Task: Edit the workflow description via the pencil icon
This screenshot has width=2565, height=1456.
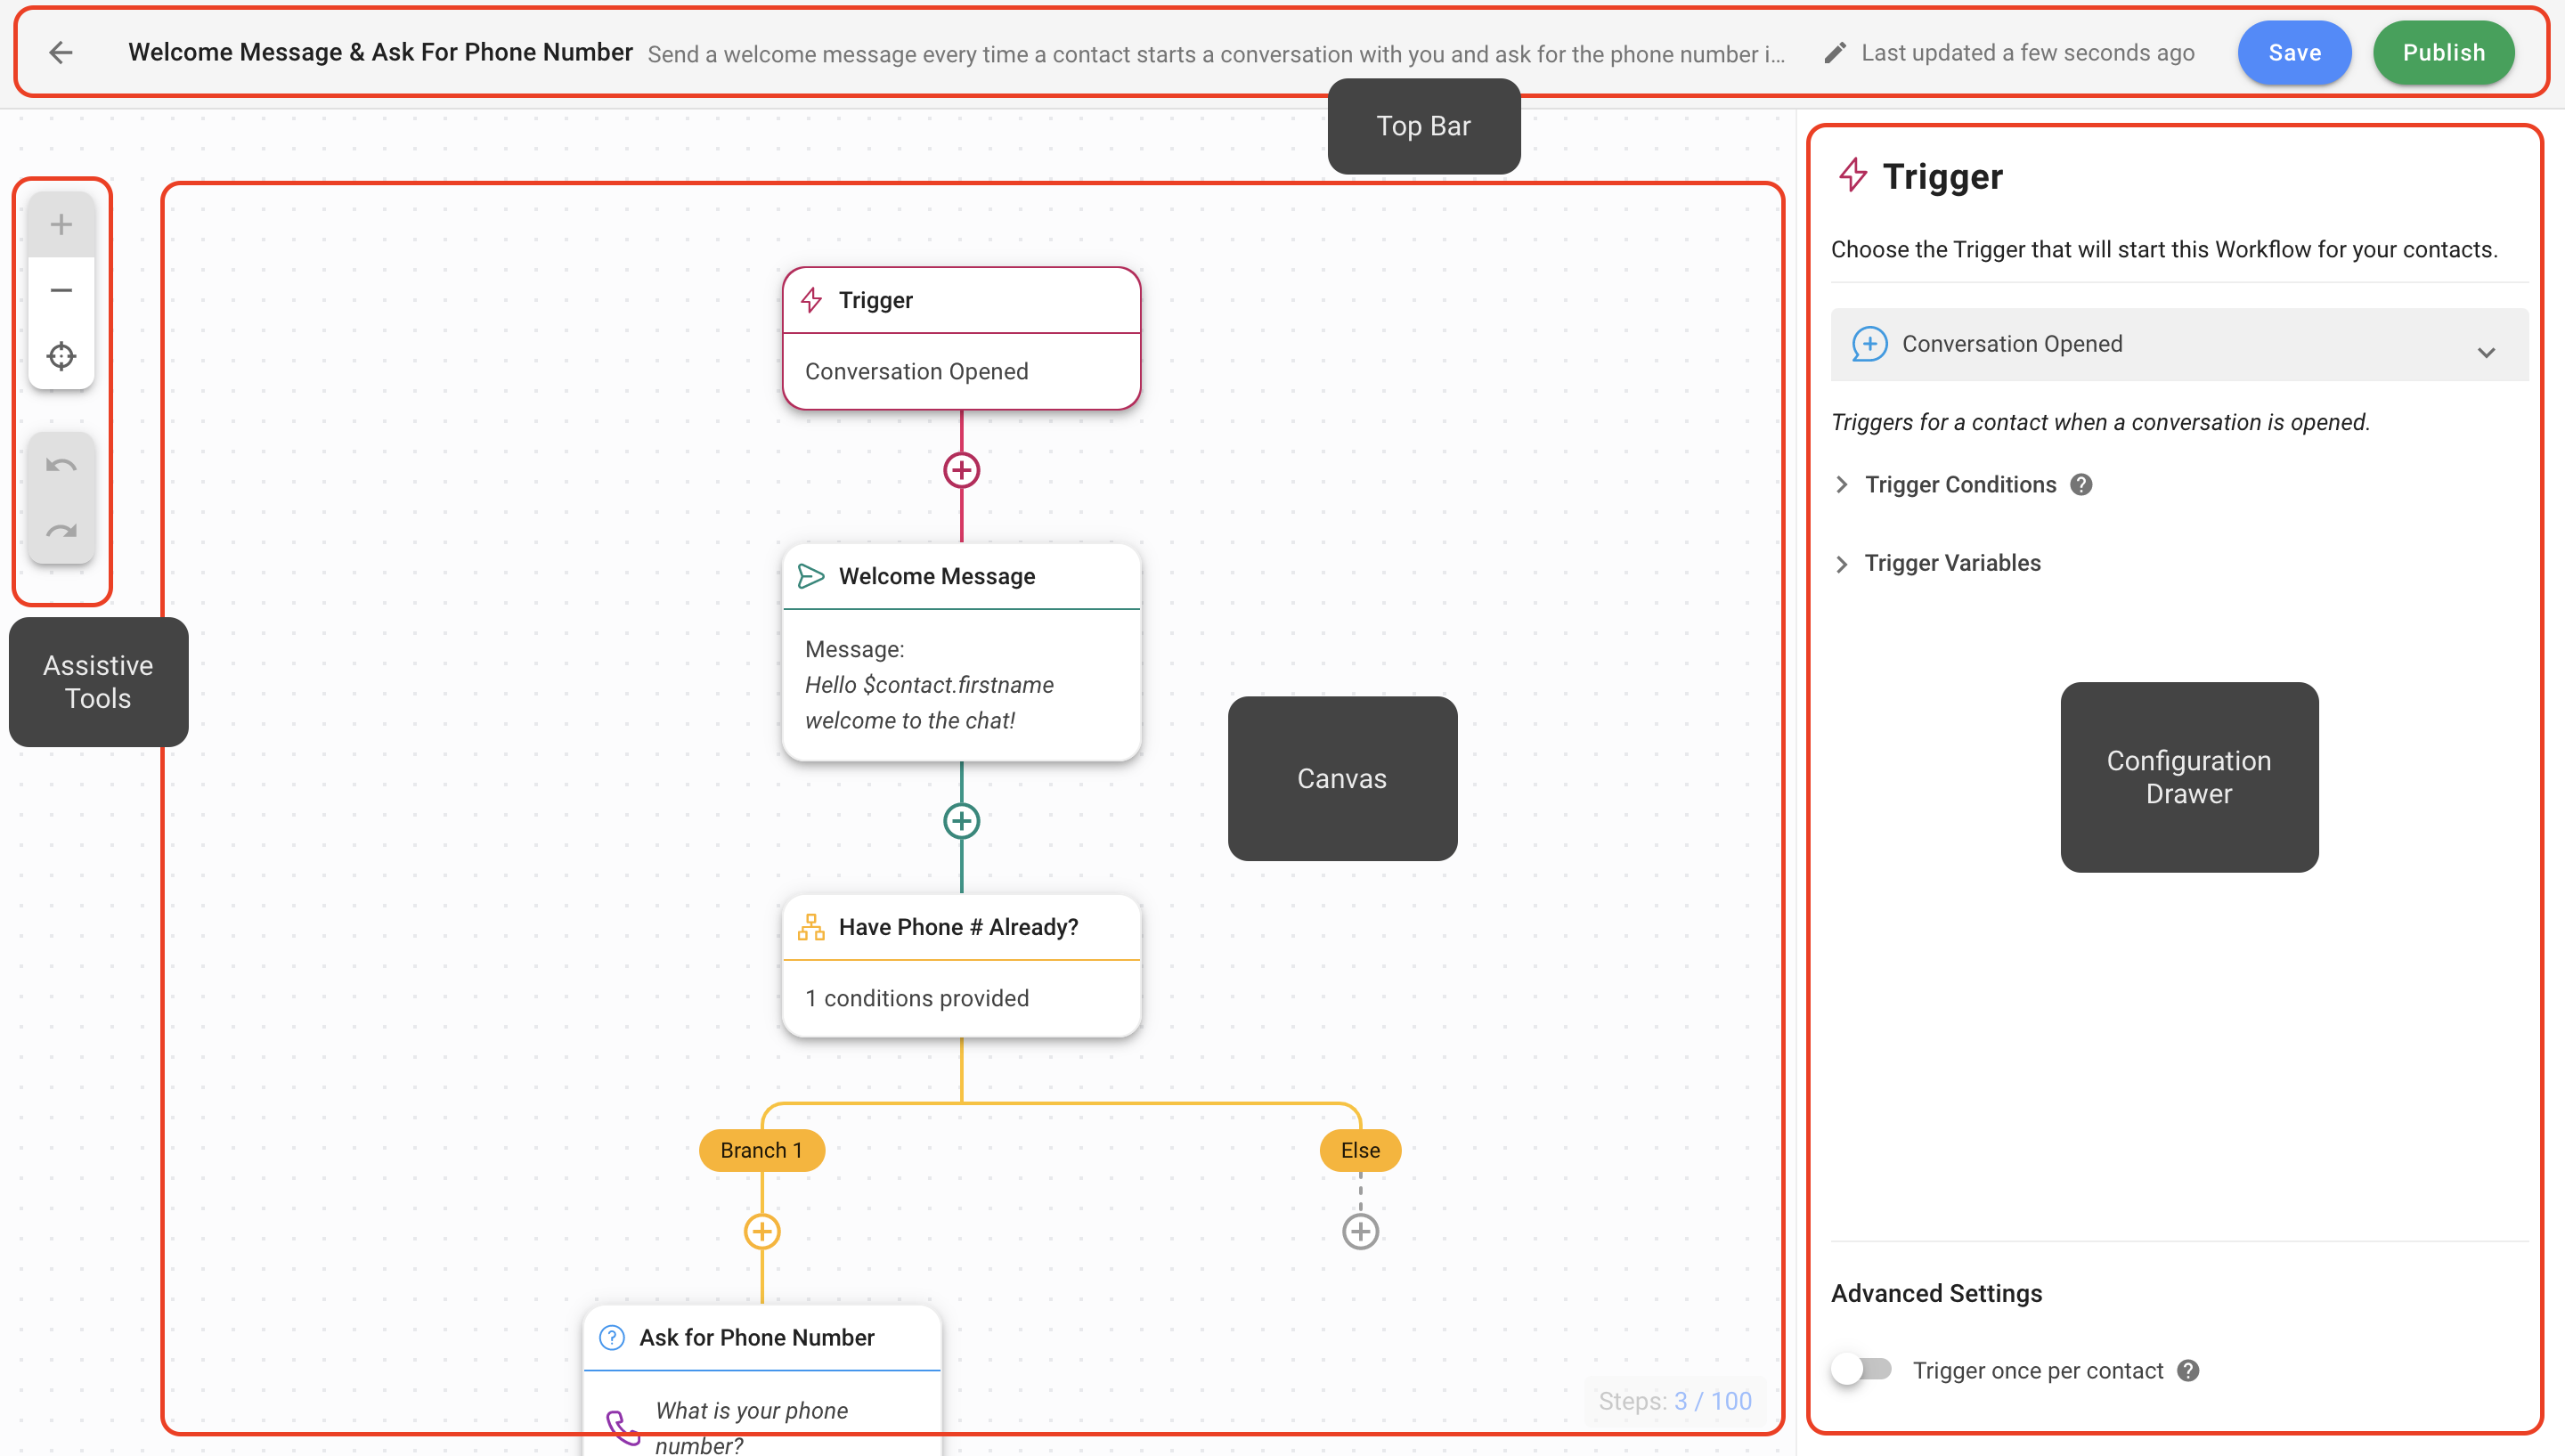Action: click(x=1836, y=52)
